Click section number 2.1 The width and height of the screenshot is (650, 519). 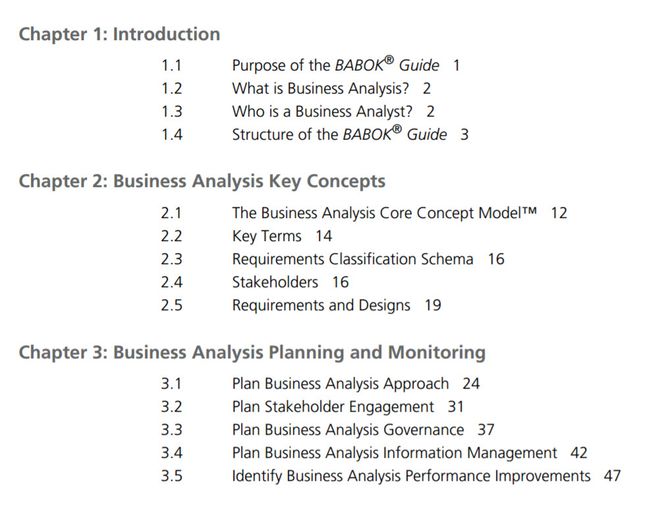coord(172,213)
